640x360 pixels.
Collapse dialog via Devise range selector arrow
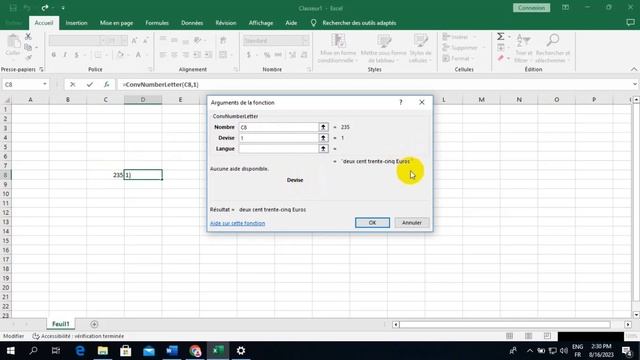tap(323, 138)
